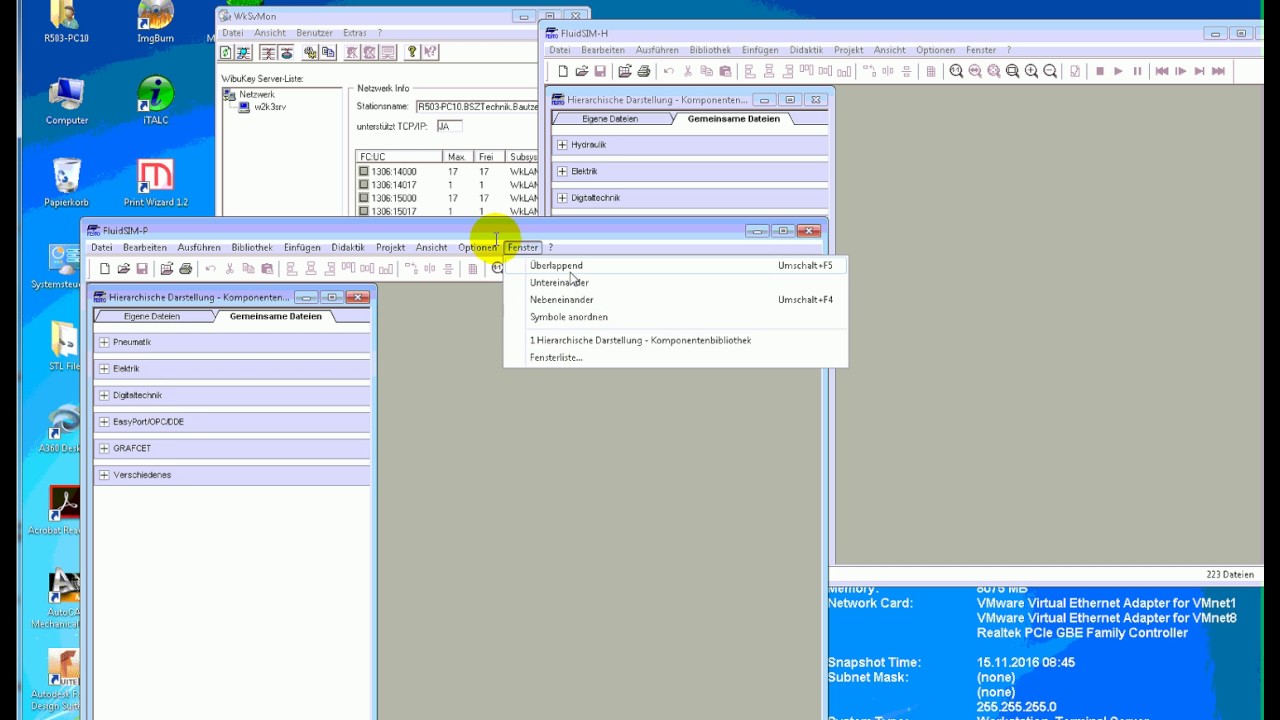The width and height of the screenshot is (1280, 720).
Task: Expand Digitaltechnik in FluidSIM-P library
Action: click(x=104, y=395)
